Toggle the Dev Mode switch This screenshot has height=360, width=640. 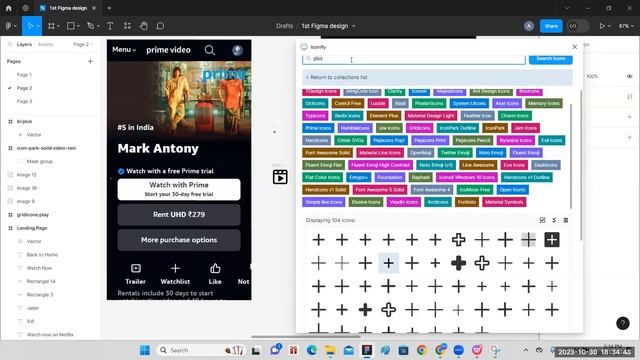pyautogui.click(x=578, y=26)
